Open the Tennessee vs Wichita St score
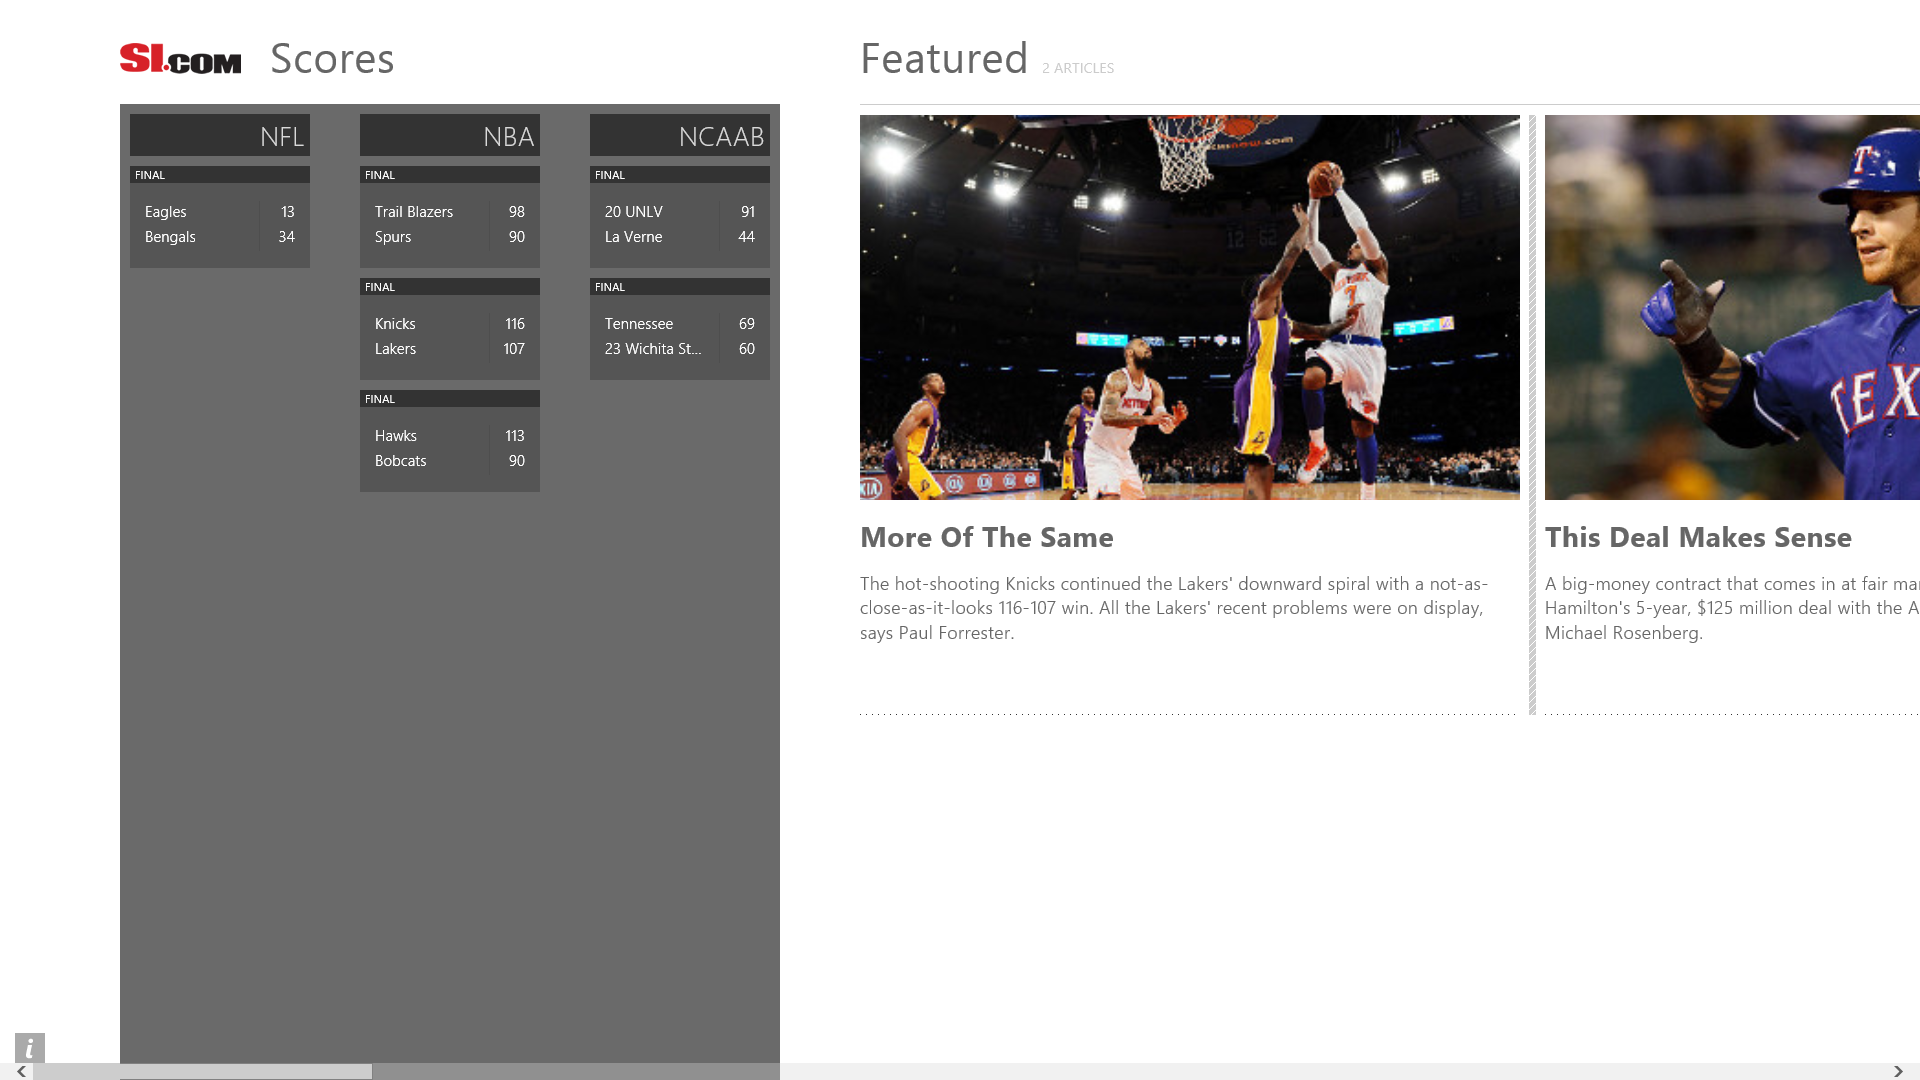Screen dimensions: 1920x1080 click(679, 334)
